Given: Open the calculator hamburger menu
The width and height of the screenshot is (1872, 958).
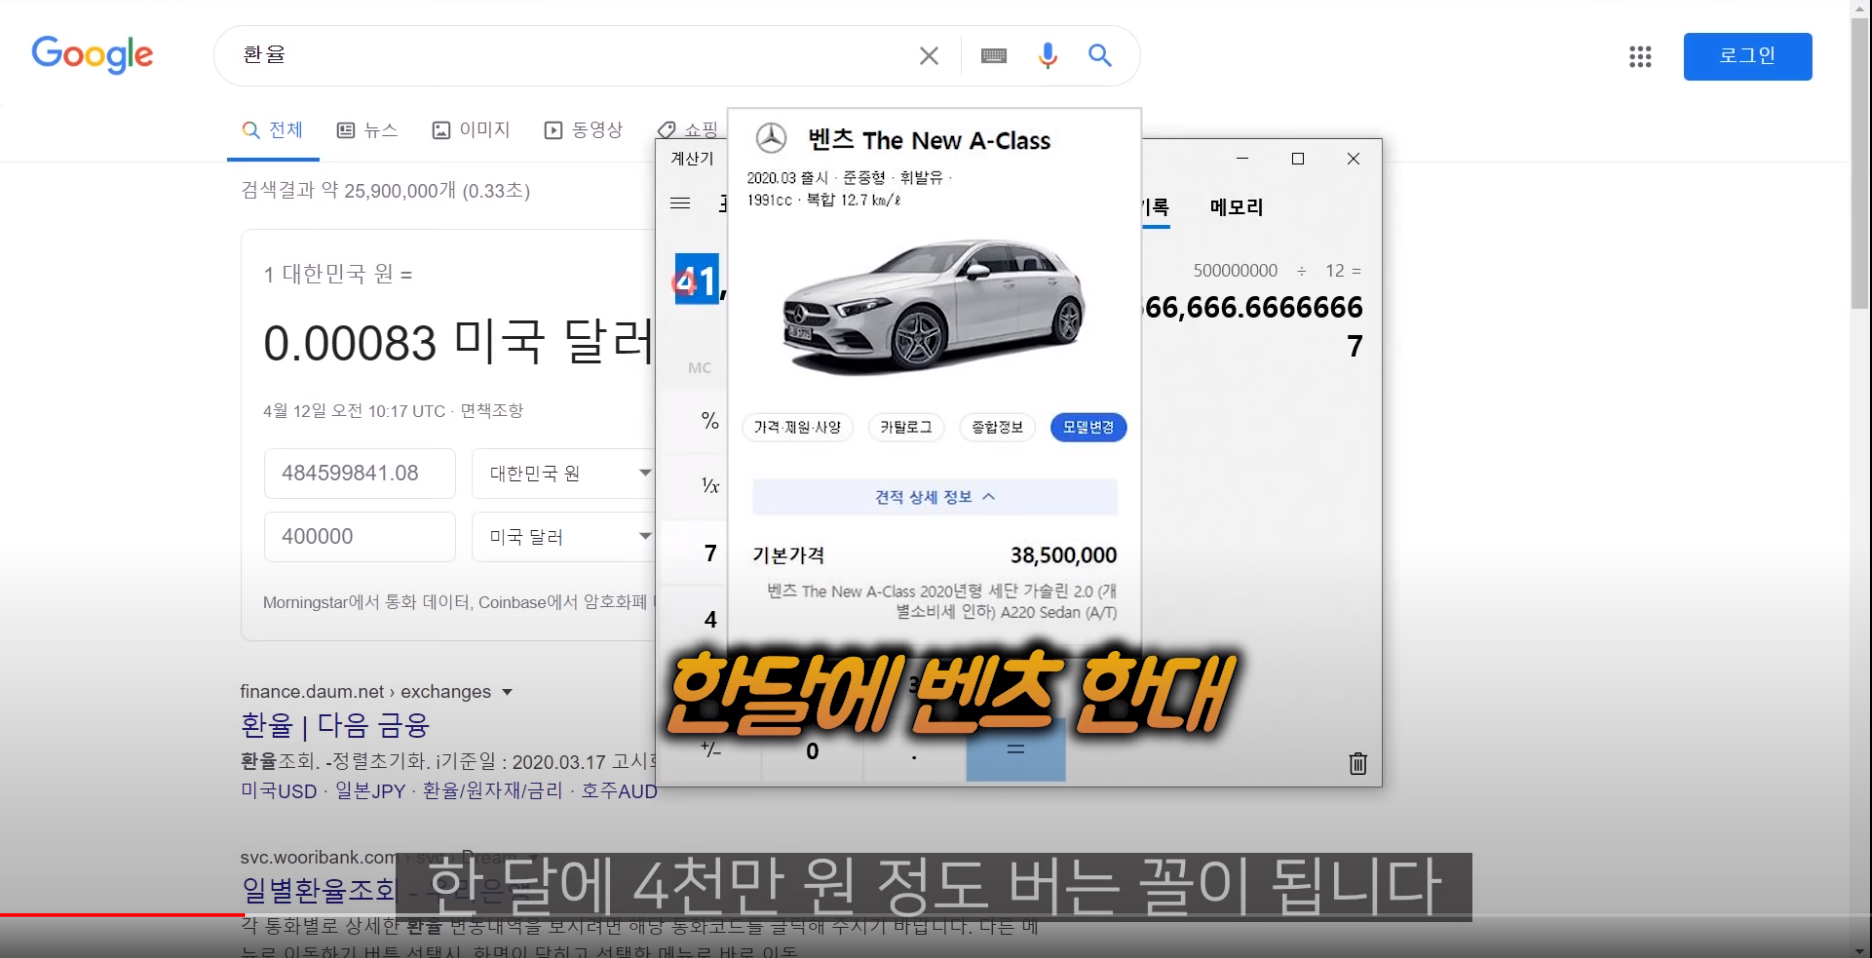Looking at the screenshot, I should point(680,203).
